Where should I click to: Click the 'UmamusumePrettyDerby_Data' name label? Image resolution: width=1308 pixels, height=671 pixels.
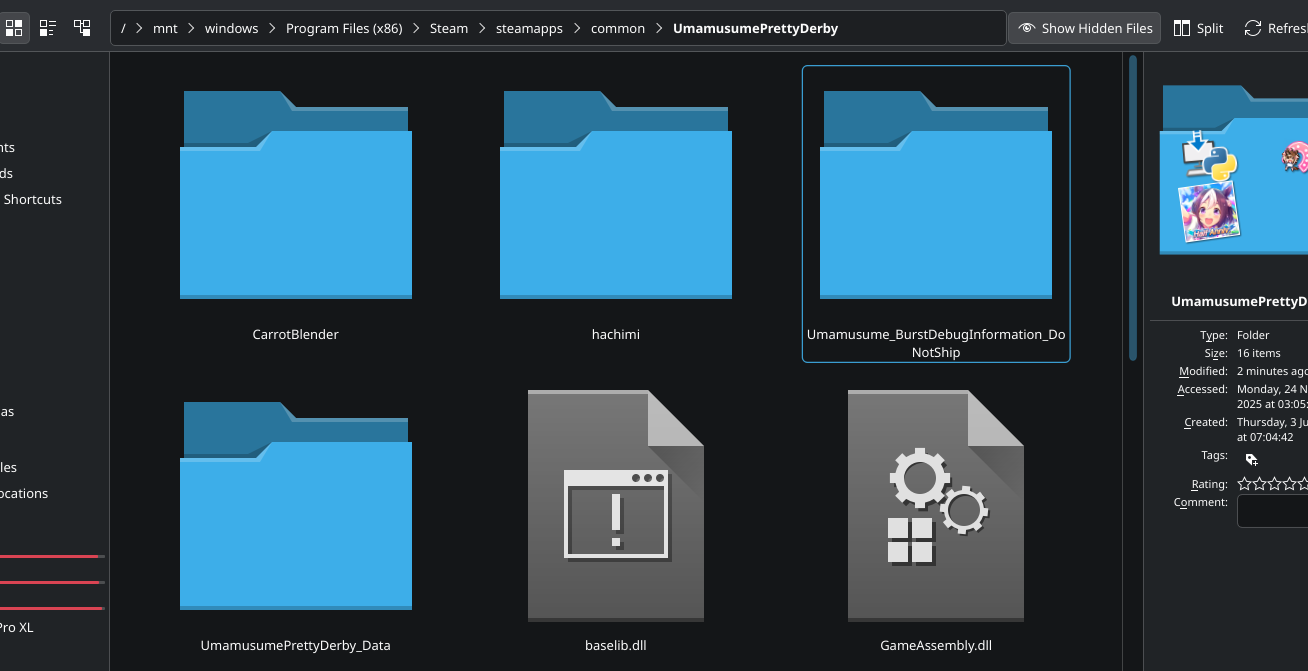296,645
